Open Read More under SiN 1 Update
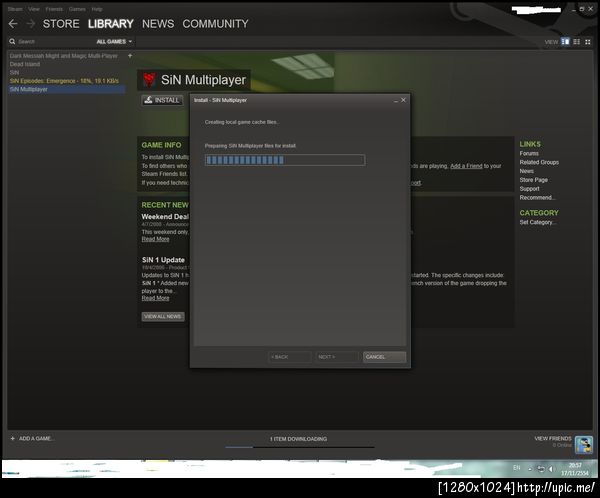 [155, 298]
